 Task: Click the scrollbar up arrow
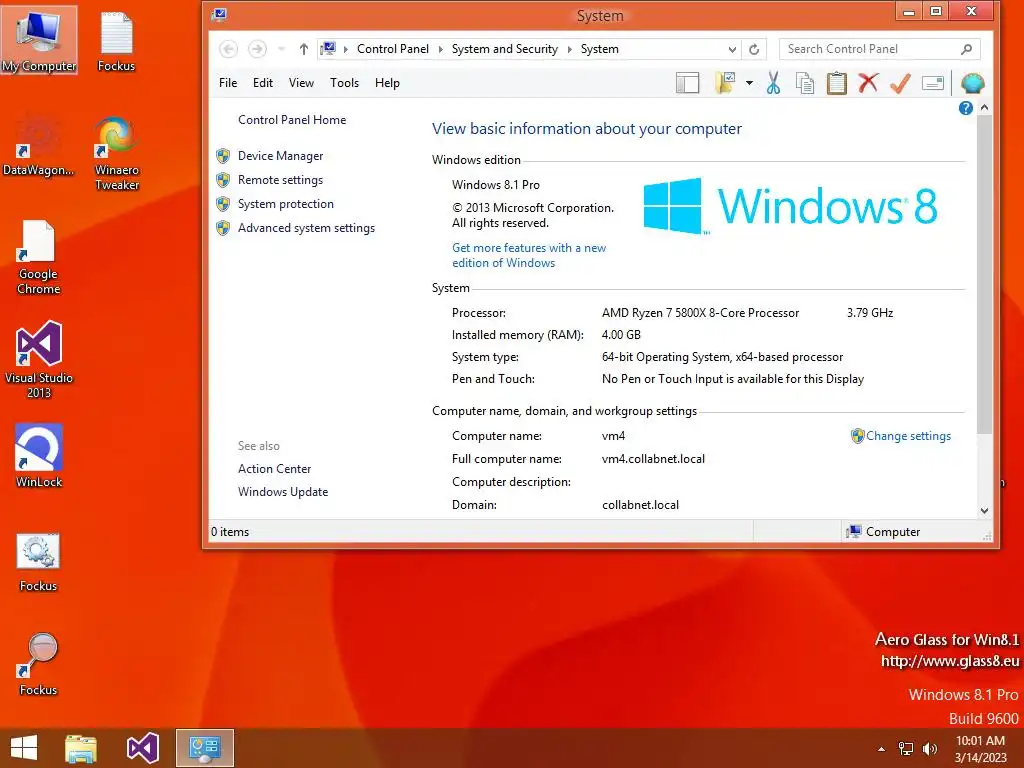(984, 107)
